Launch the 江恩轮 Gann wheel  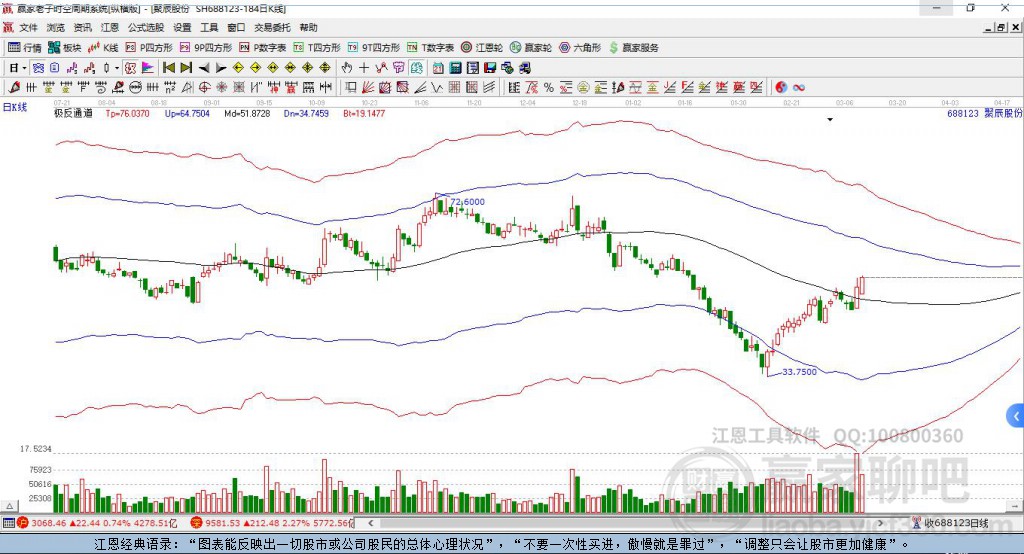[482, 47]
